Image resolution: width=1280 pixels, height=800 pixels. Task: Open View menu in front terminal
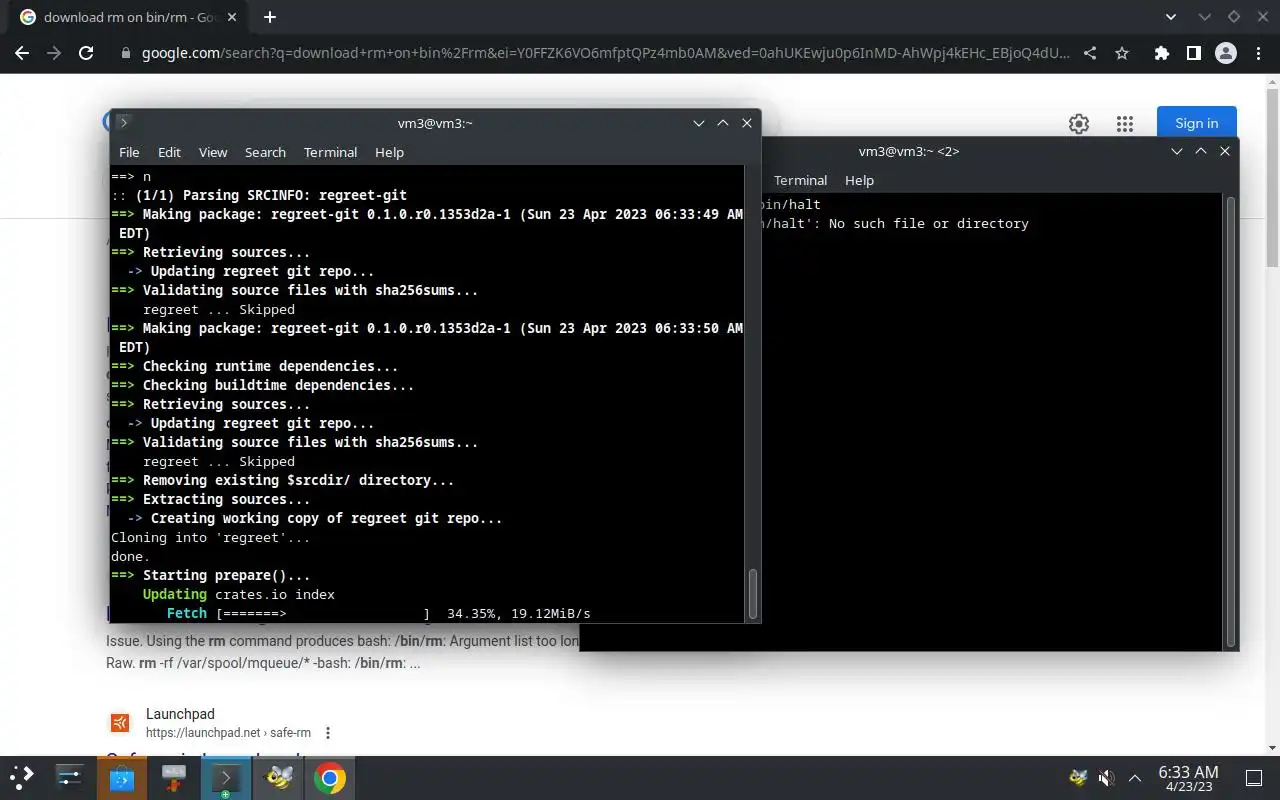pos(213,152)
